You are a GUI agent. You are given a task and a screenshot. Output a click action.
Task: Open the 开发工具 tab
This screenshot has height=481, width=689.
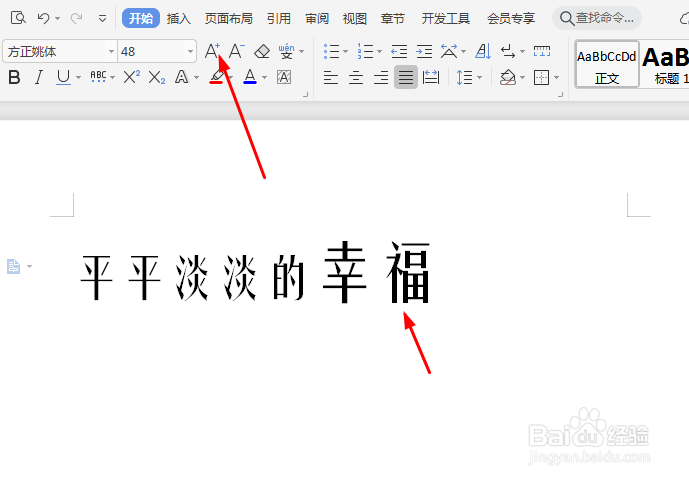point(446,18)
